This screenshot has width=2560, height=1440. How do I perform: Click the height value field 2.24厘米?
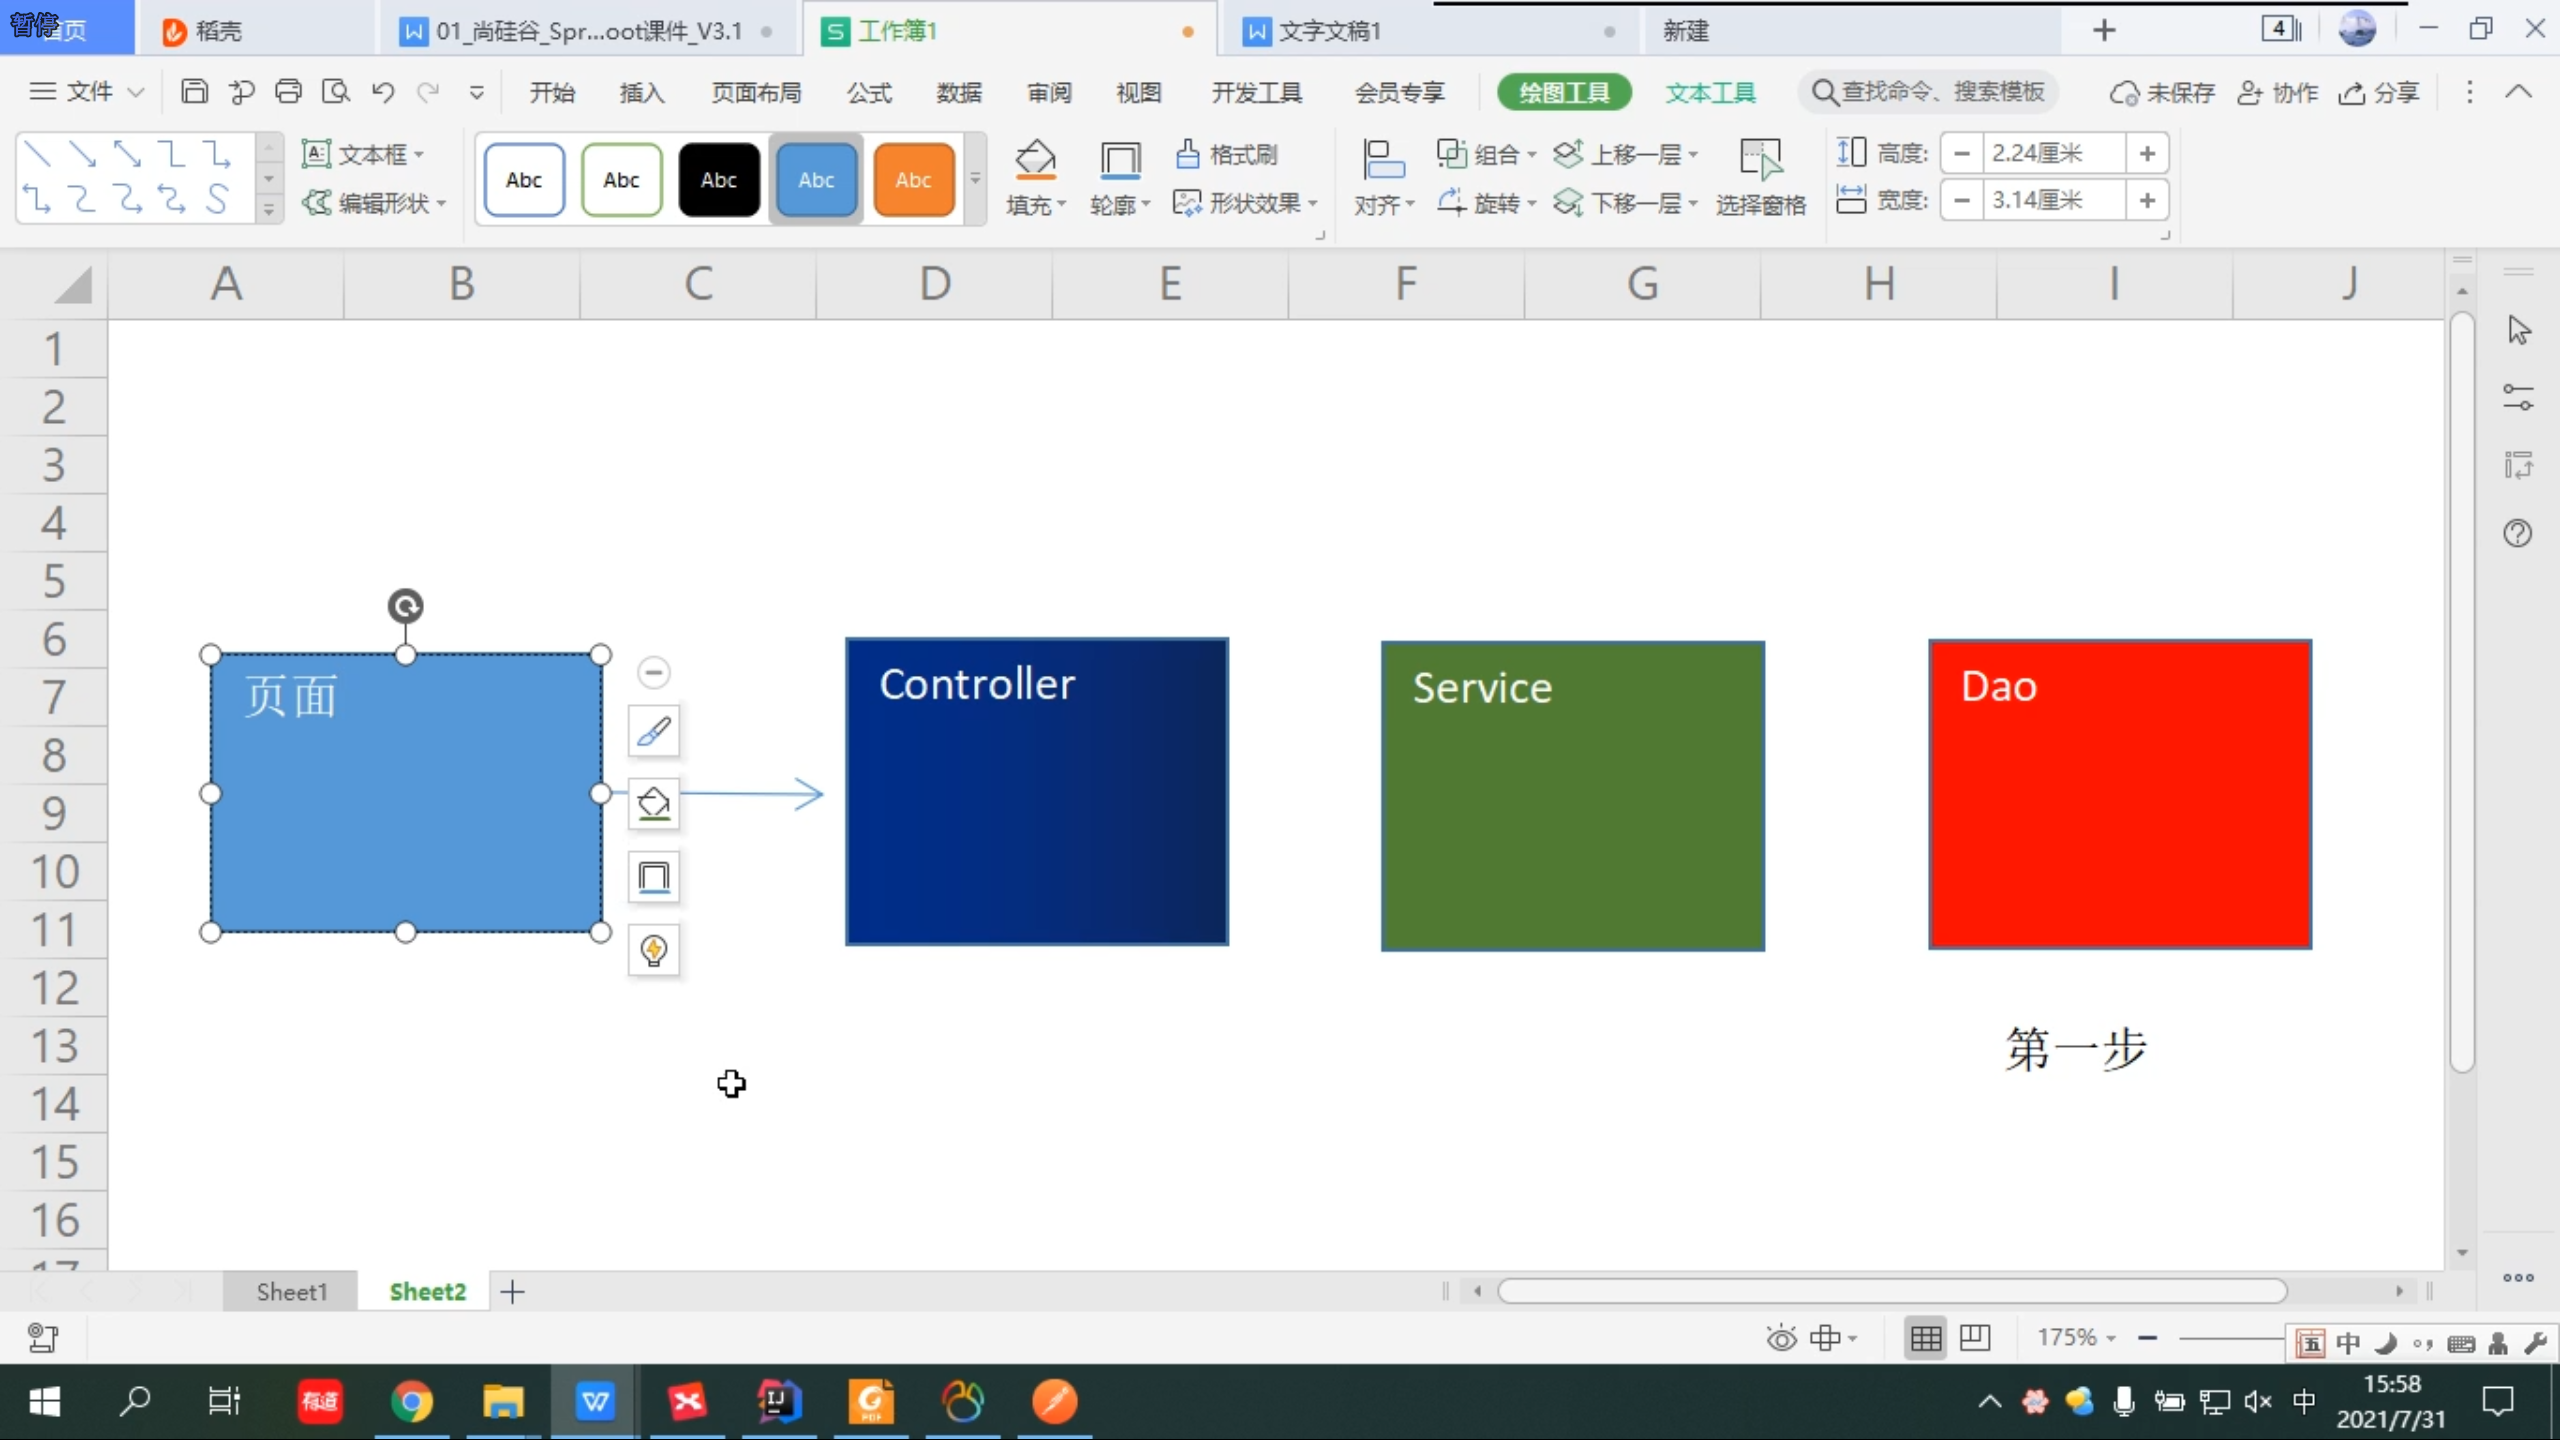click(x=2054, y=153)
